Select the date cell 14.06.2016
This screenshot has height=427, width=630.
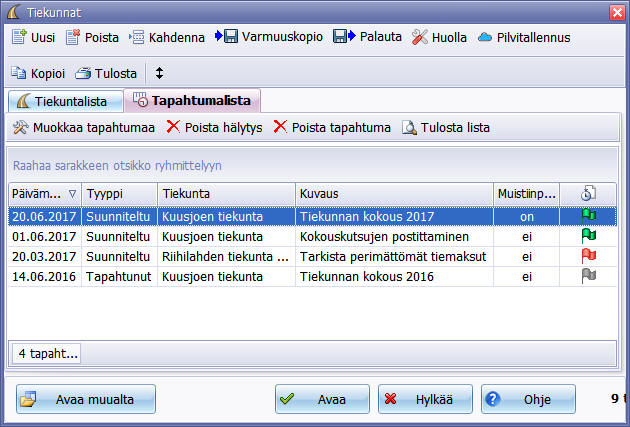tap(45, 277)
